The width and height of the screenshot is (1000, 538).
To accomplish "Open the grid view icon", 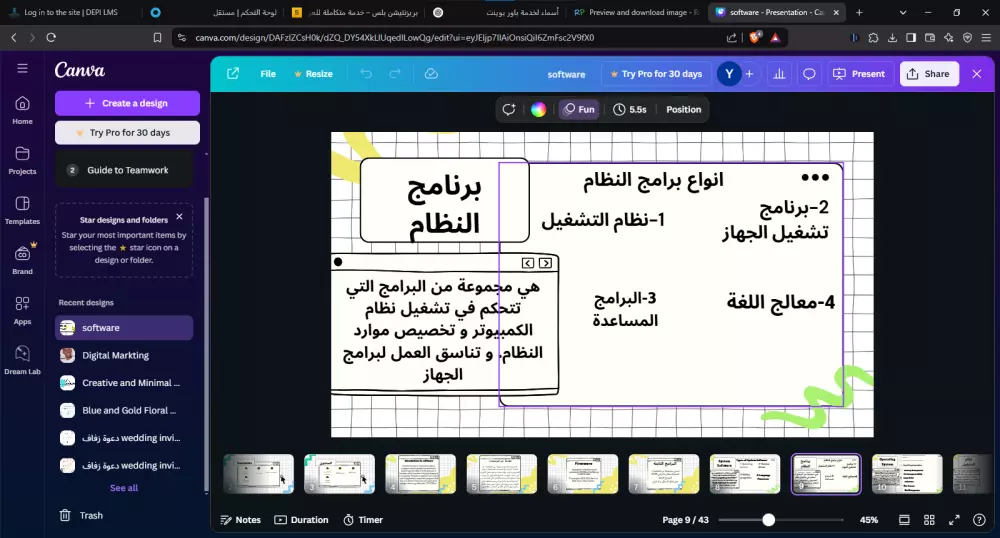I will pyautogui.click(x=929, y=520).
